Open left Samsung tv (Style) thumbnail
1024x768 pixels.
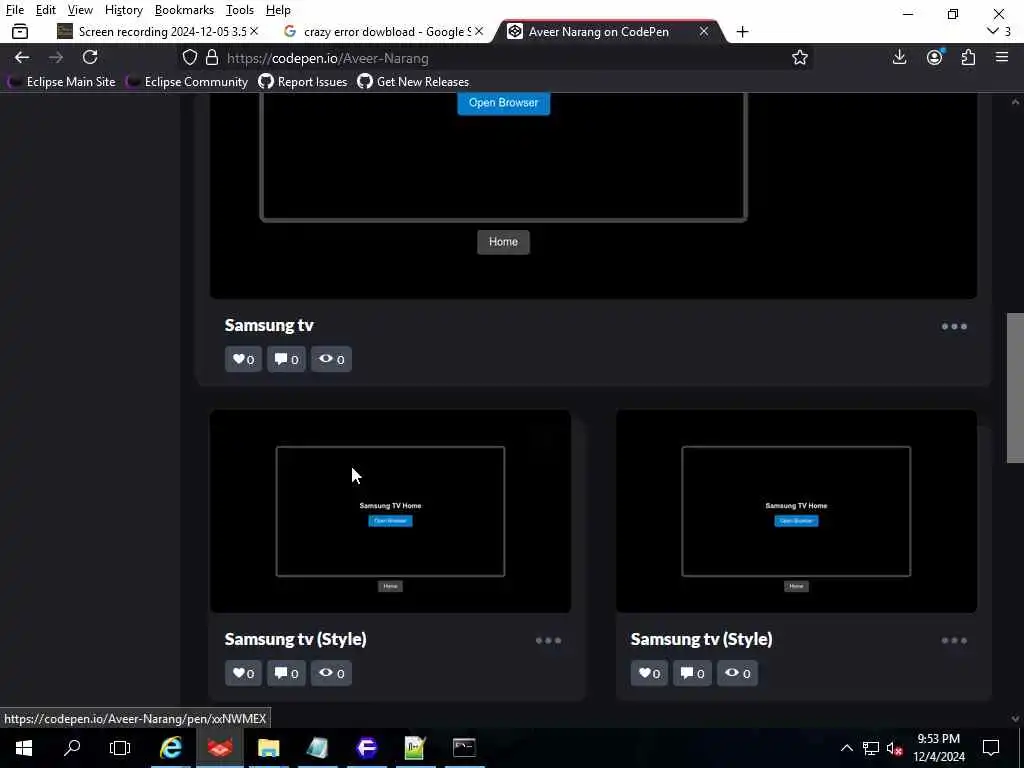click(391, 511)
